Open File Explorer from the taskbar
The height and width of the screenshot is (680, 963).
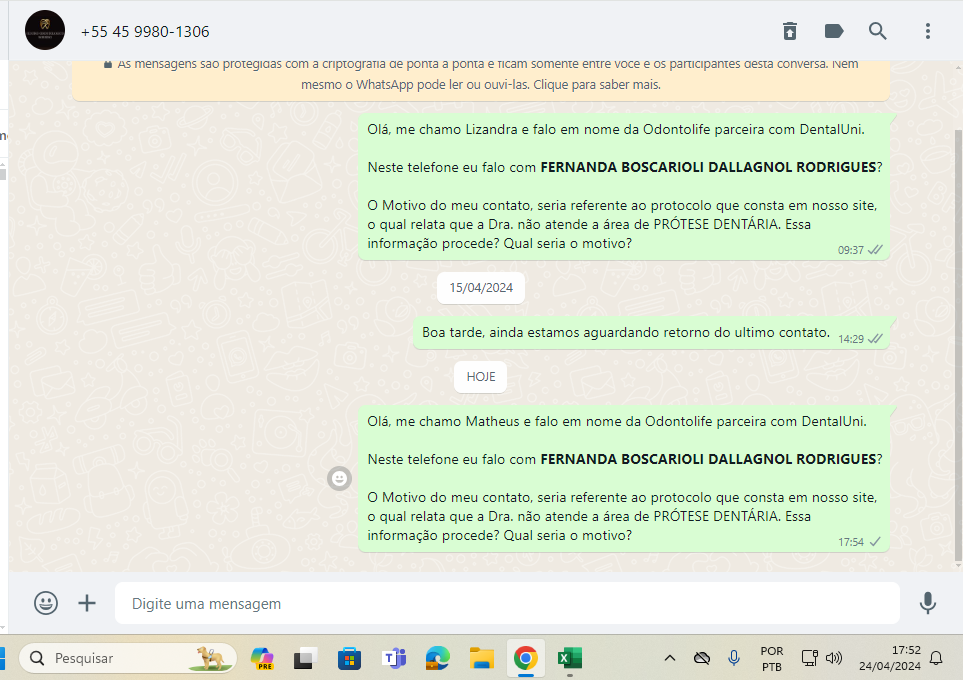pos(482,658)
